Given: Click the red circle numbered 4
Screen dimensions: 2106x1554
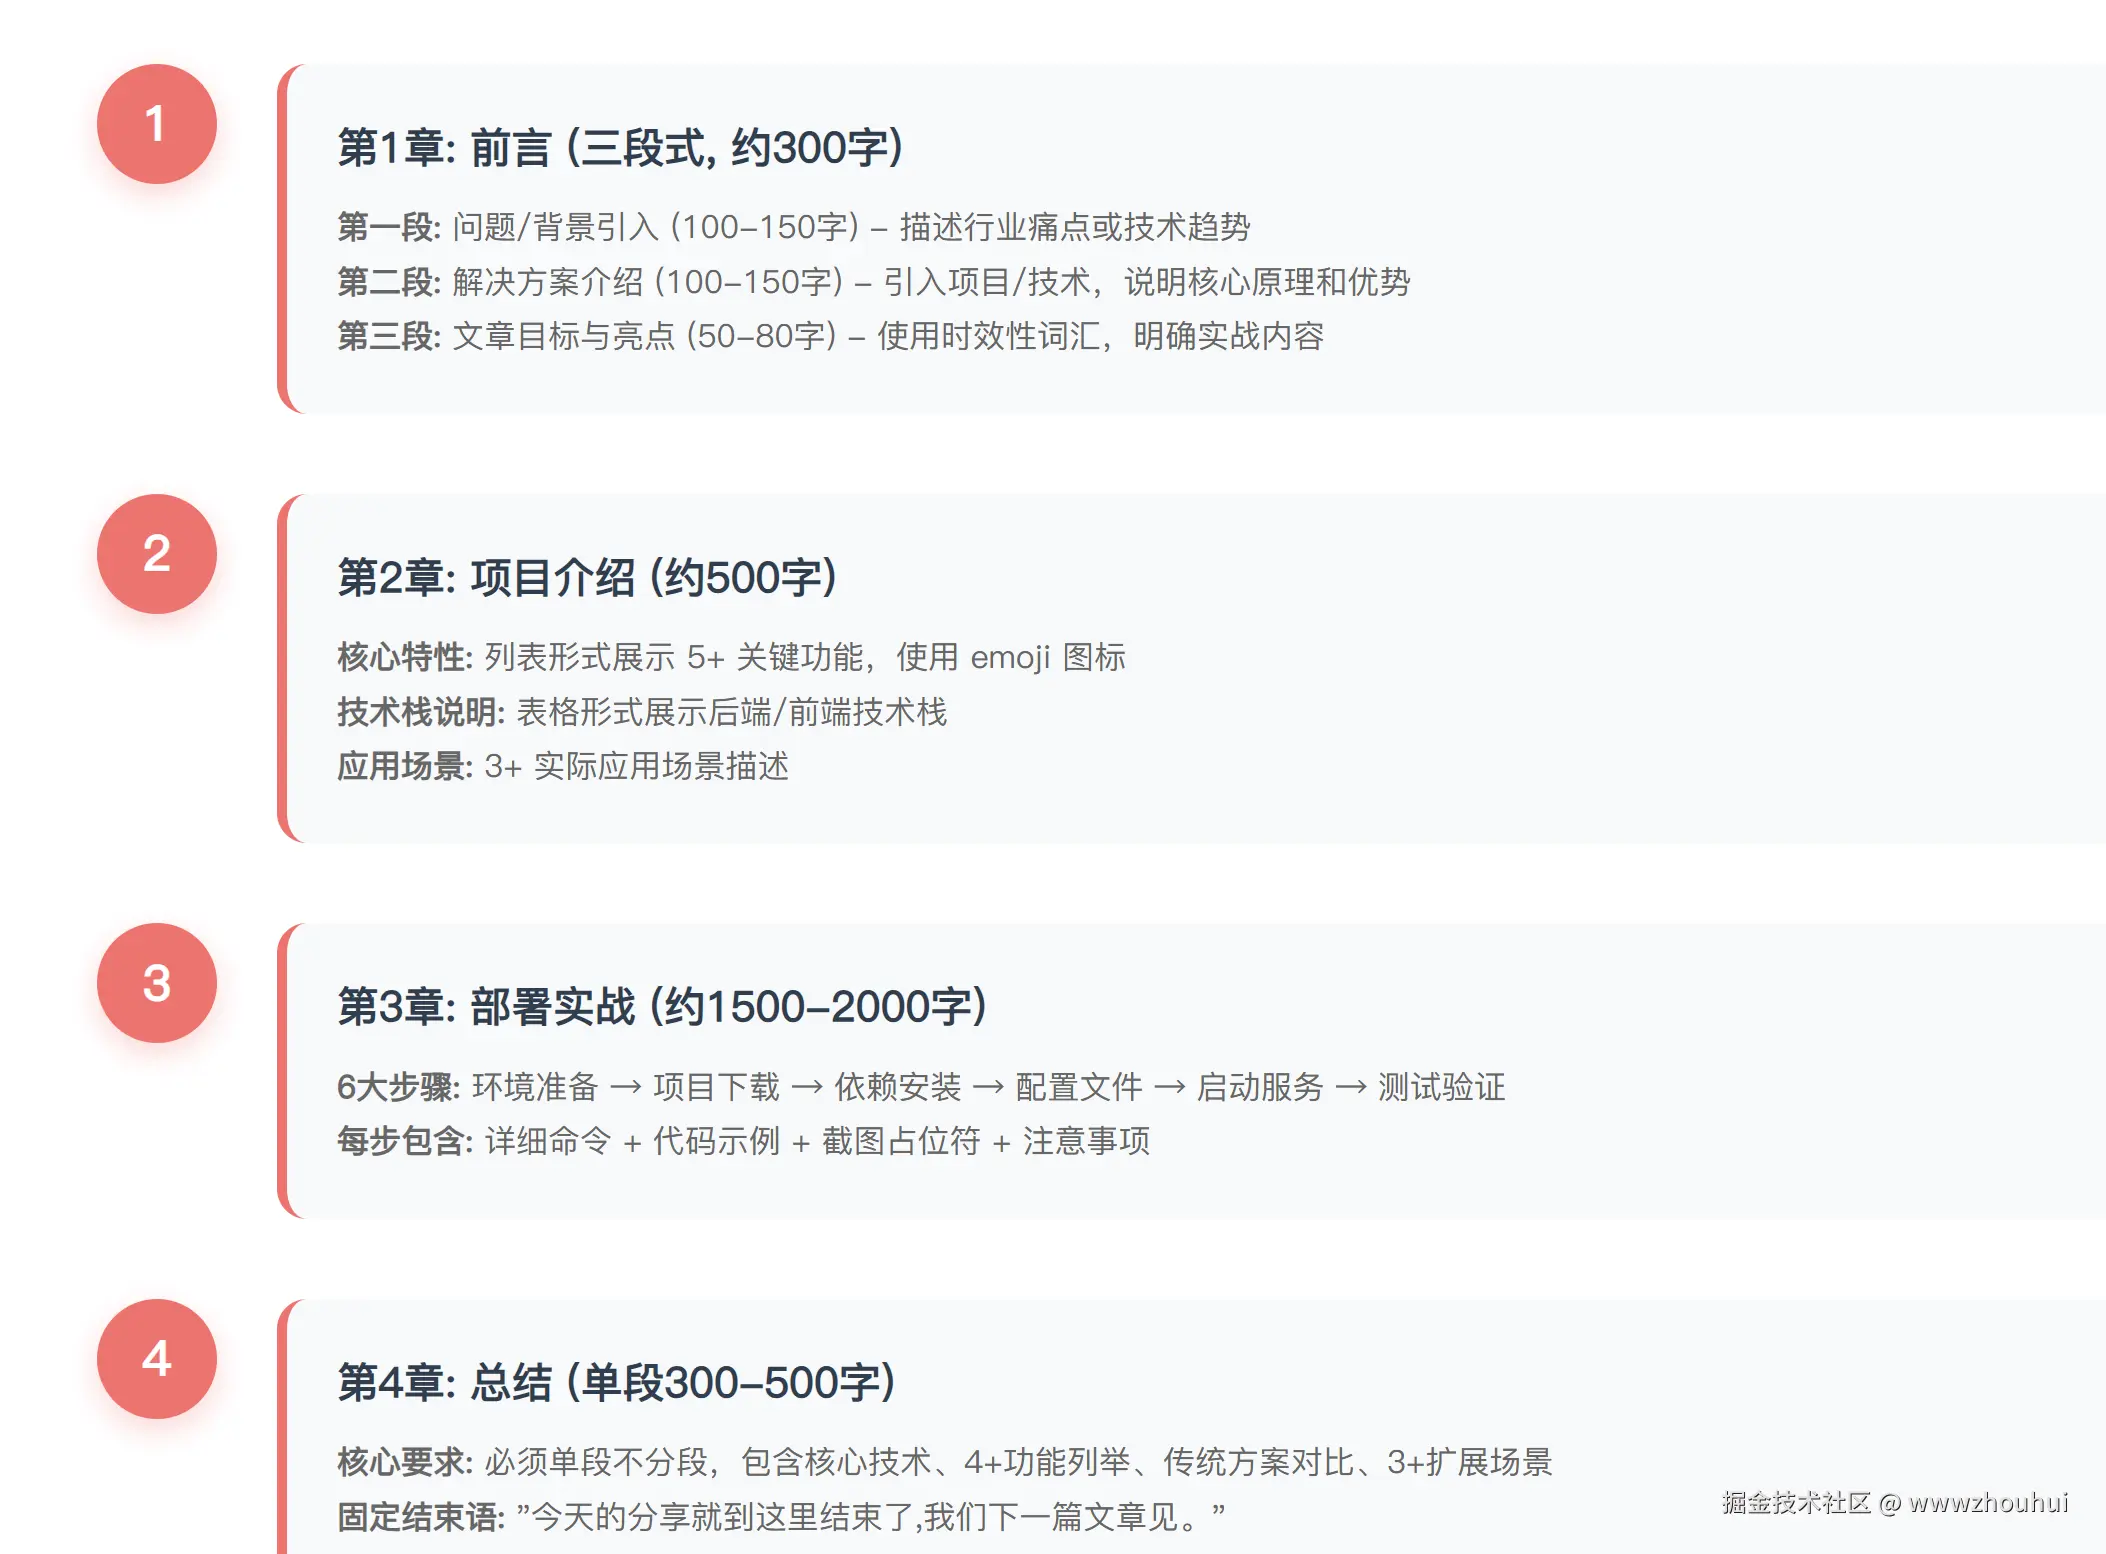Looking at the screenshot, I should (156, 1359).
